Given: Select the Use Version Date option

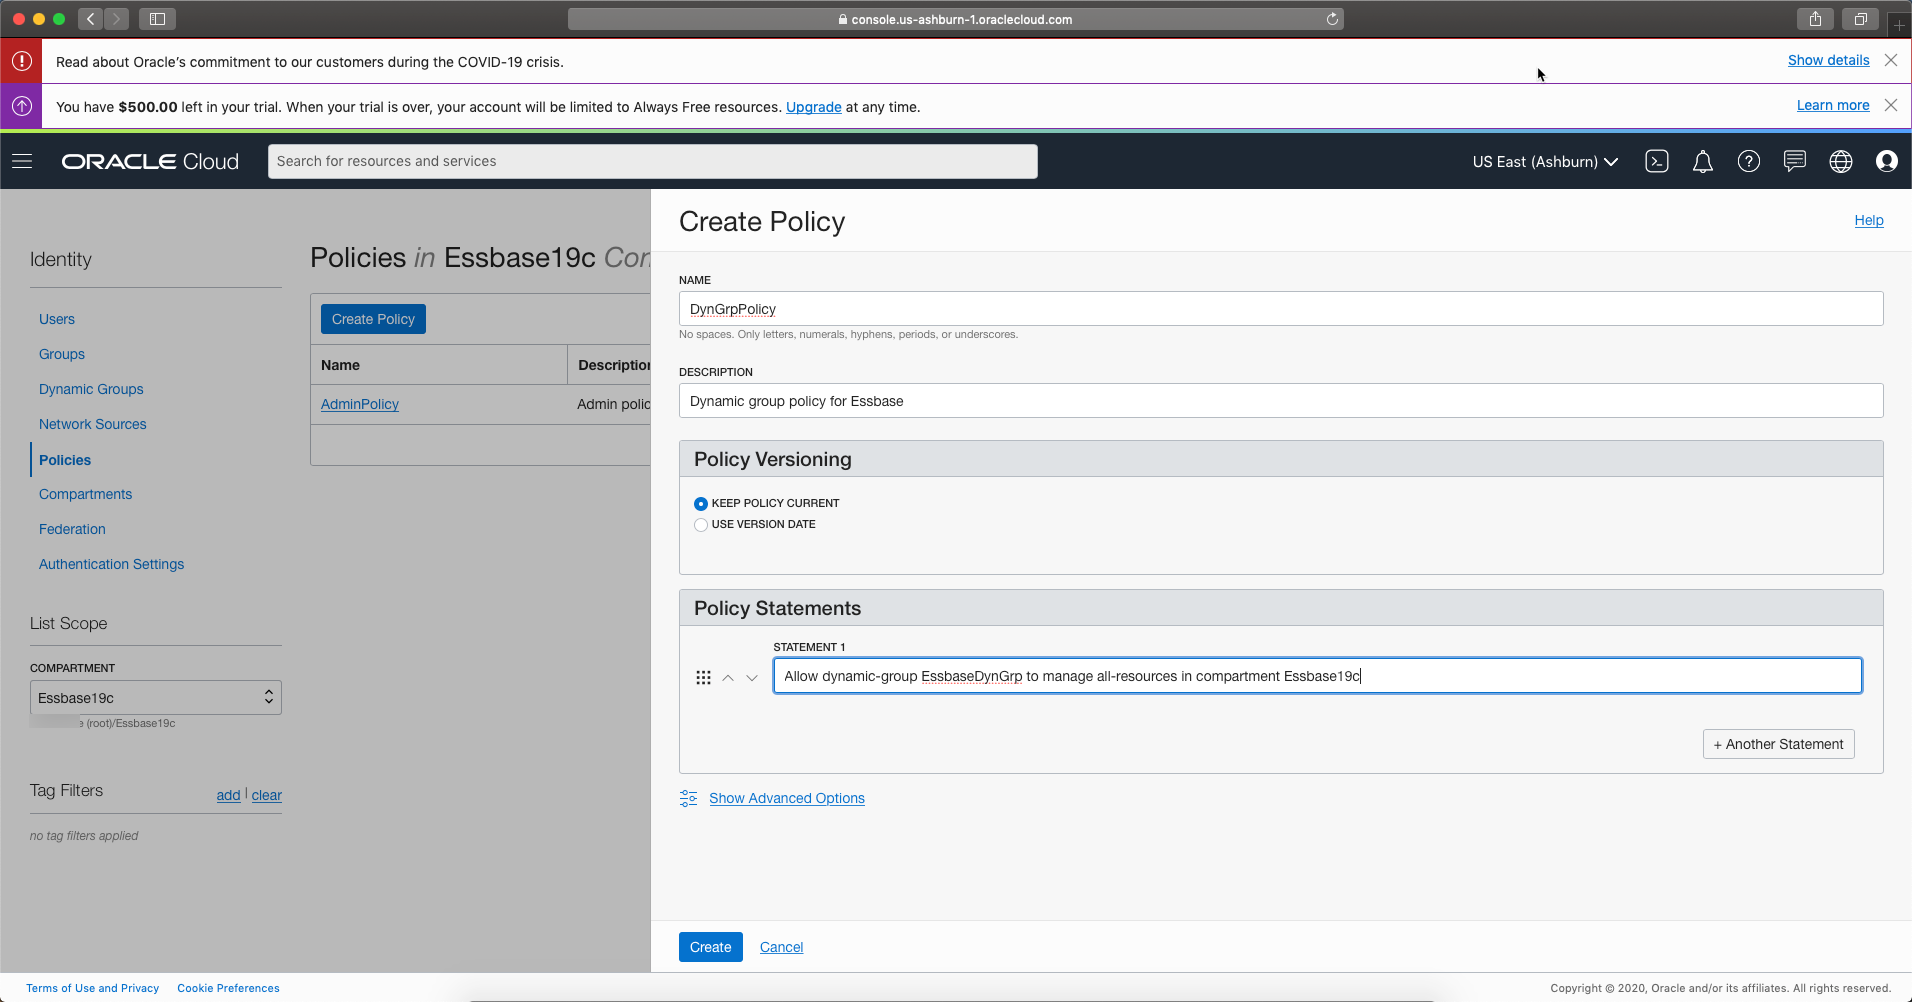Looking at the screenshot, I should (701, 525).
